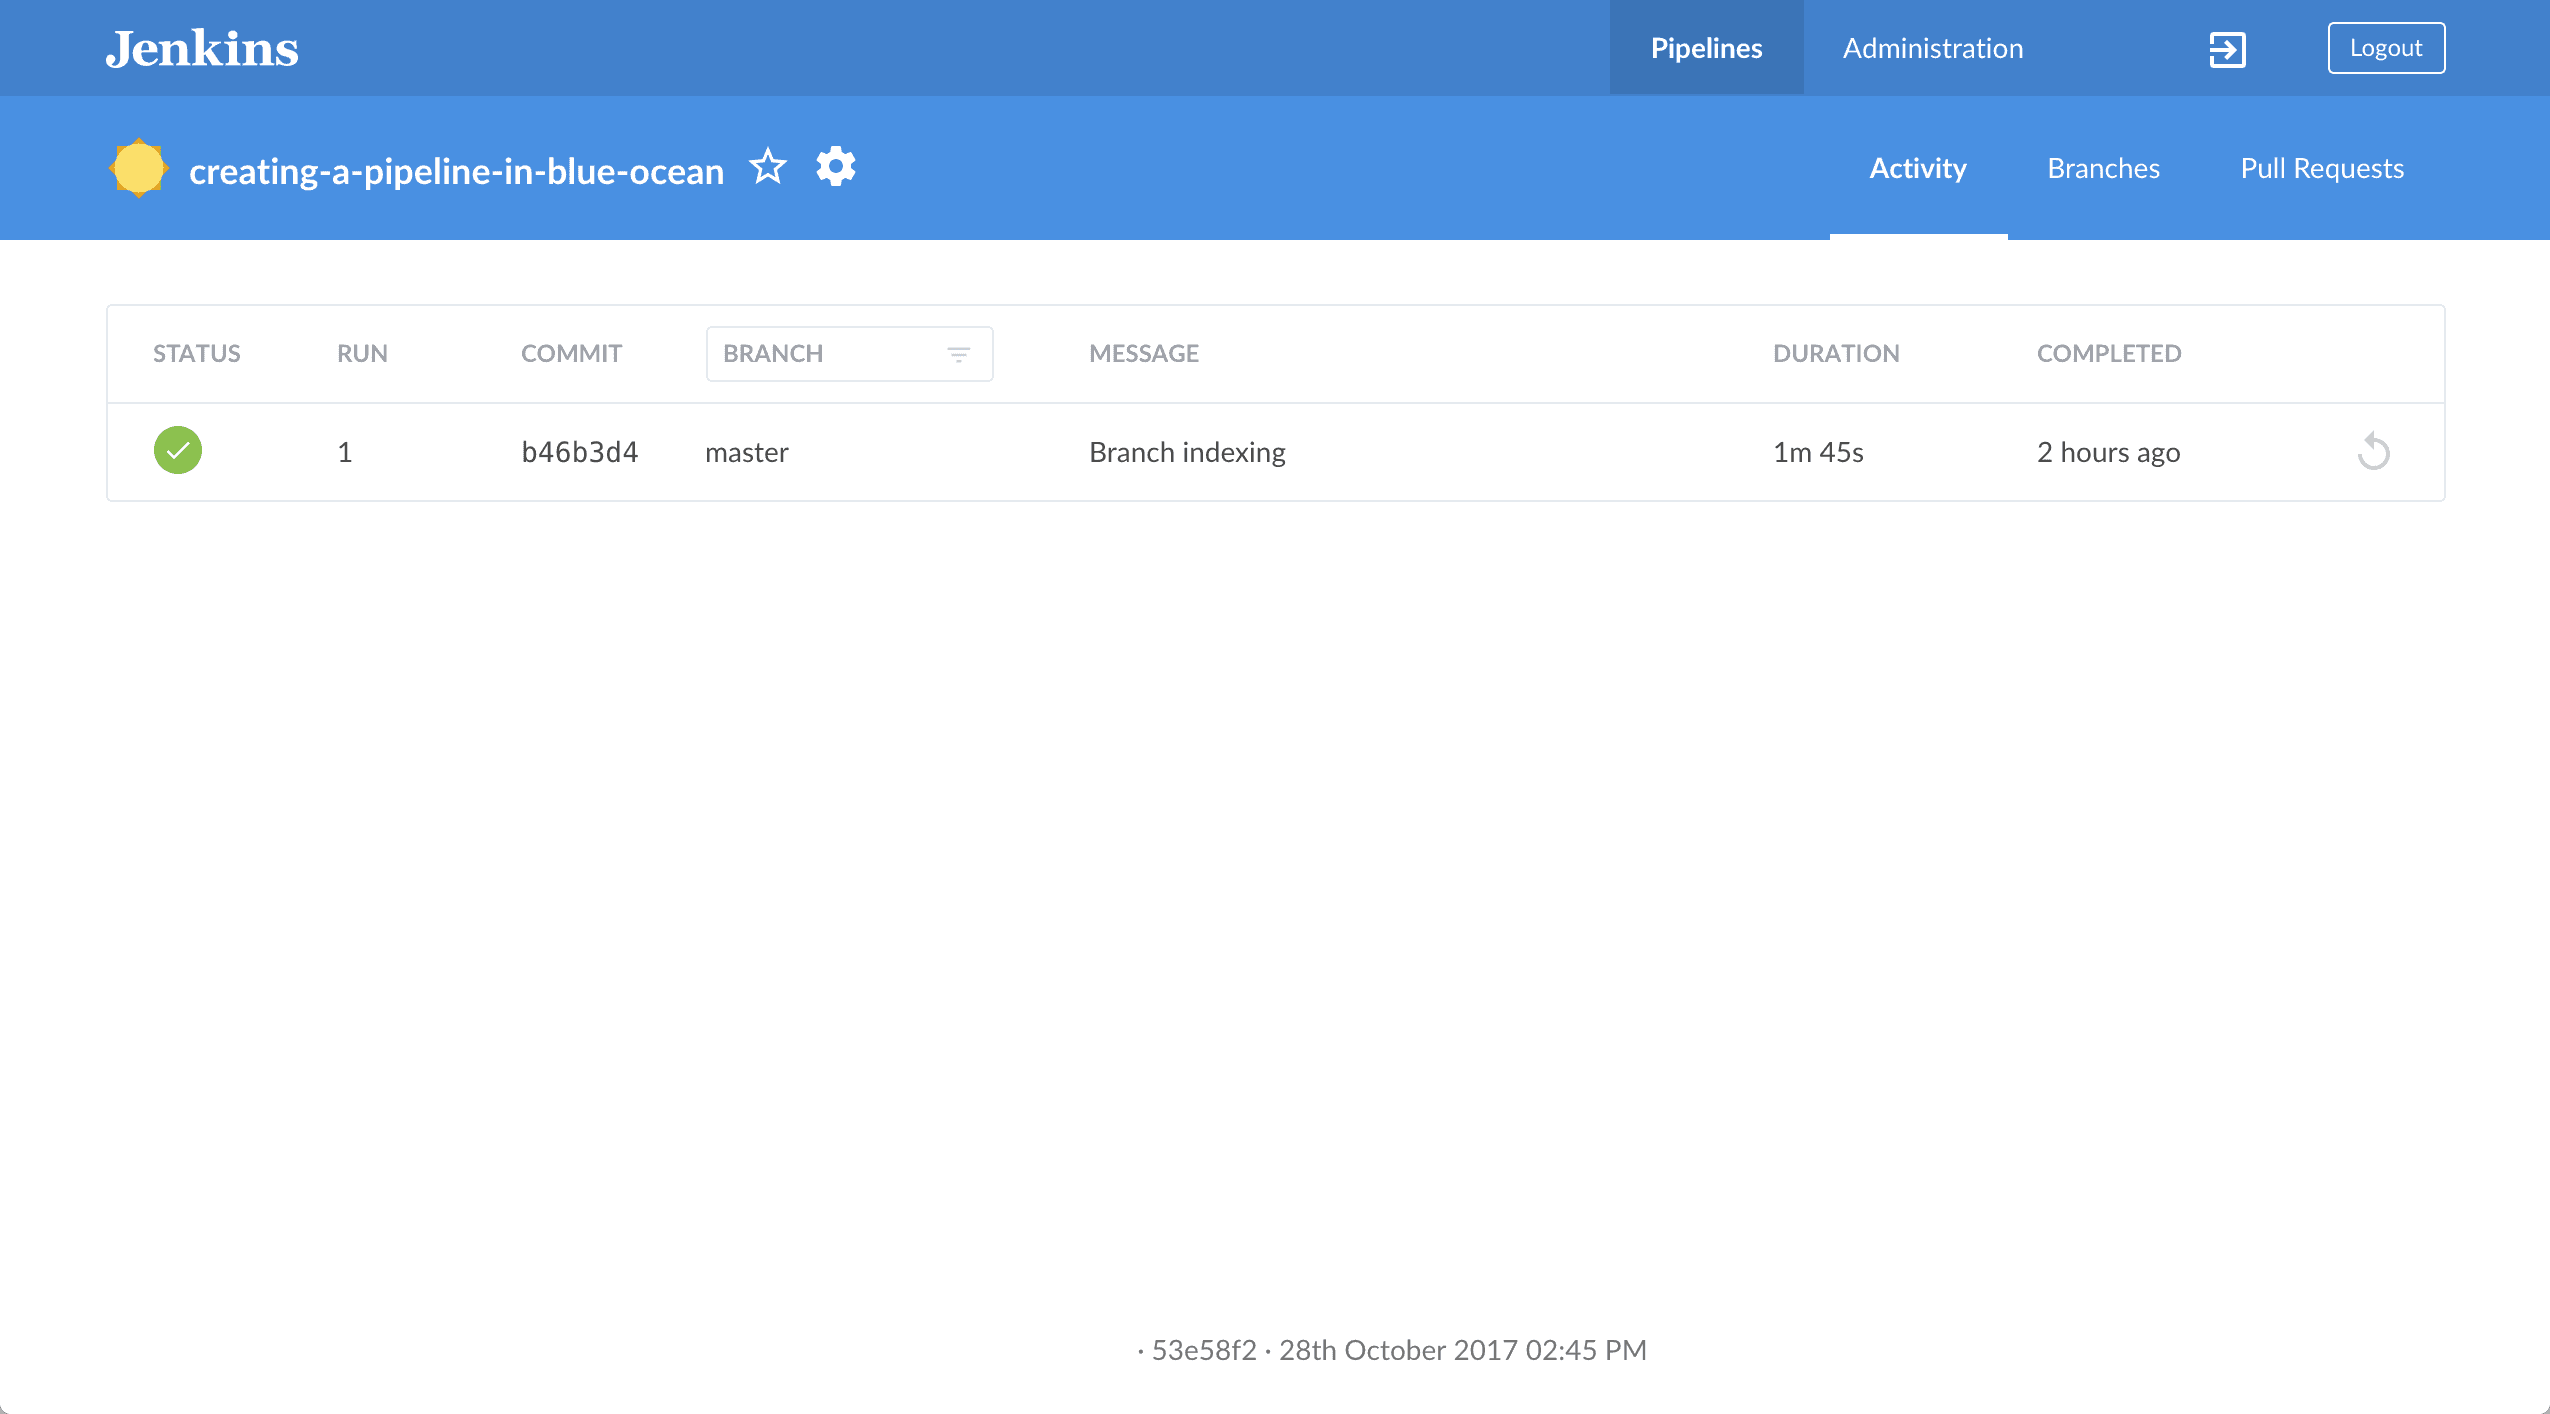Switch to the Branches tab

tap(2103, 167)
